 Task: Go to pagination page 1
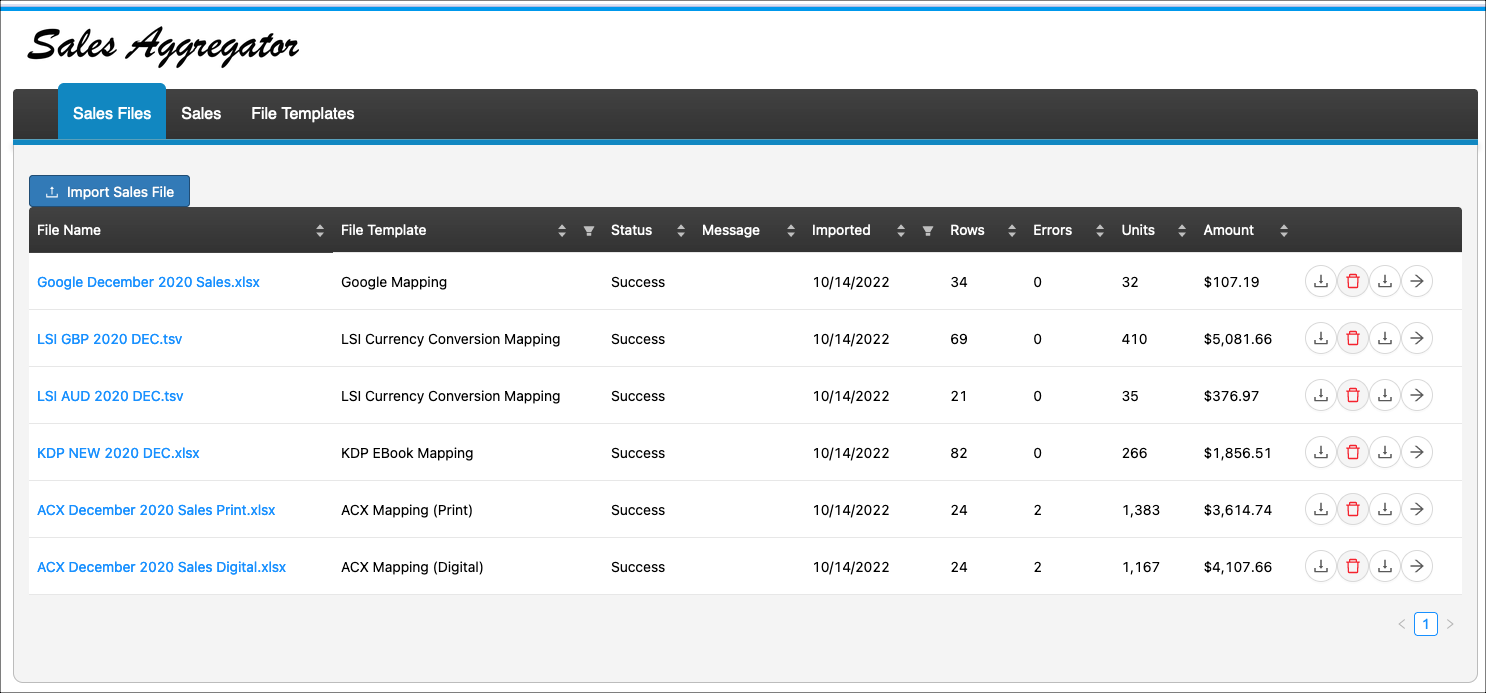[1426, 624]
